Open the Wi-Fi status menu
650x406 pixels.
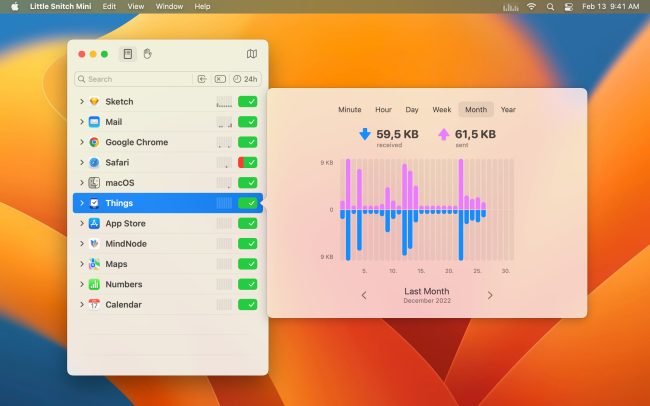(531, 7)
